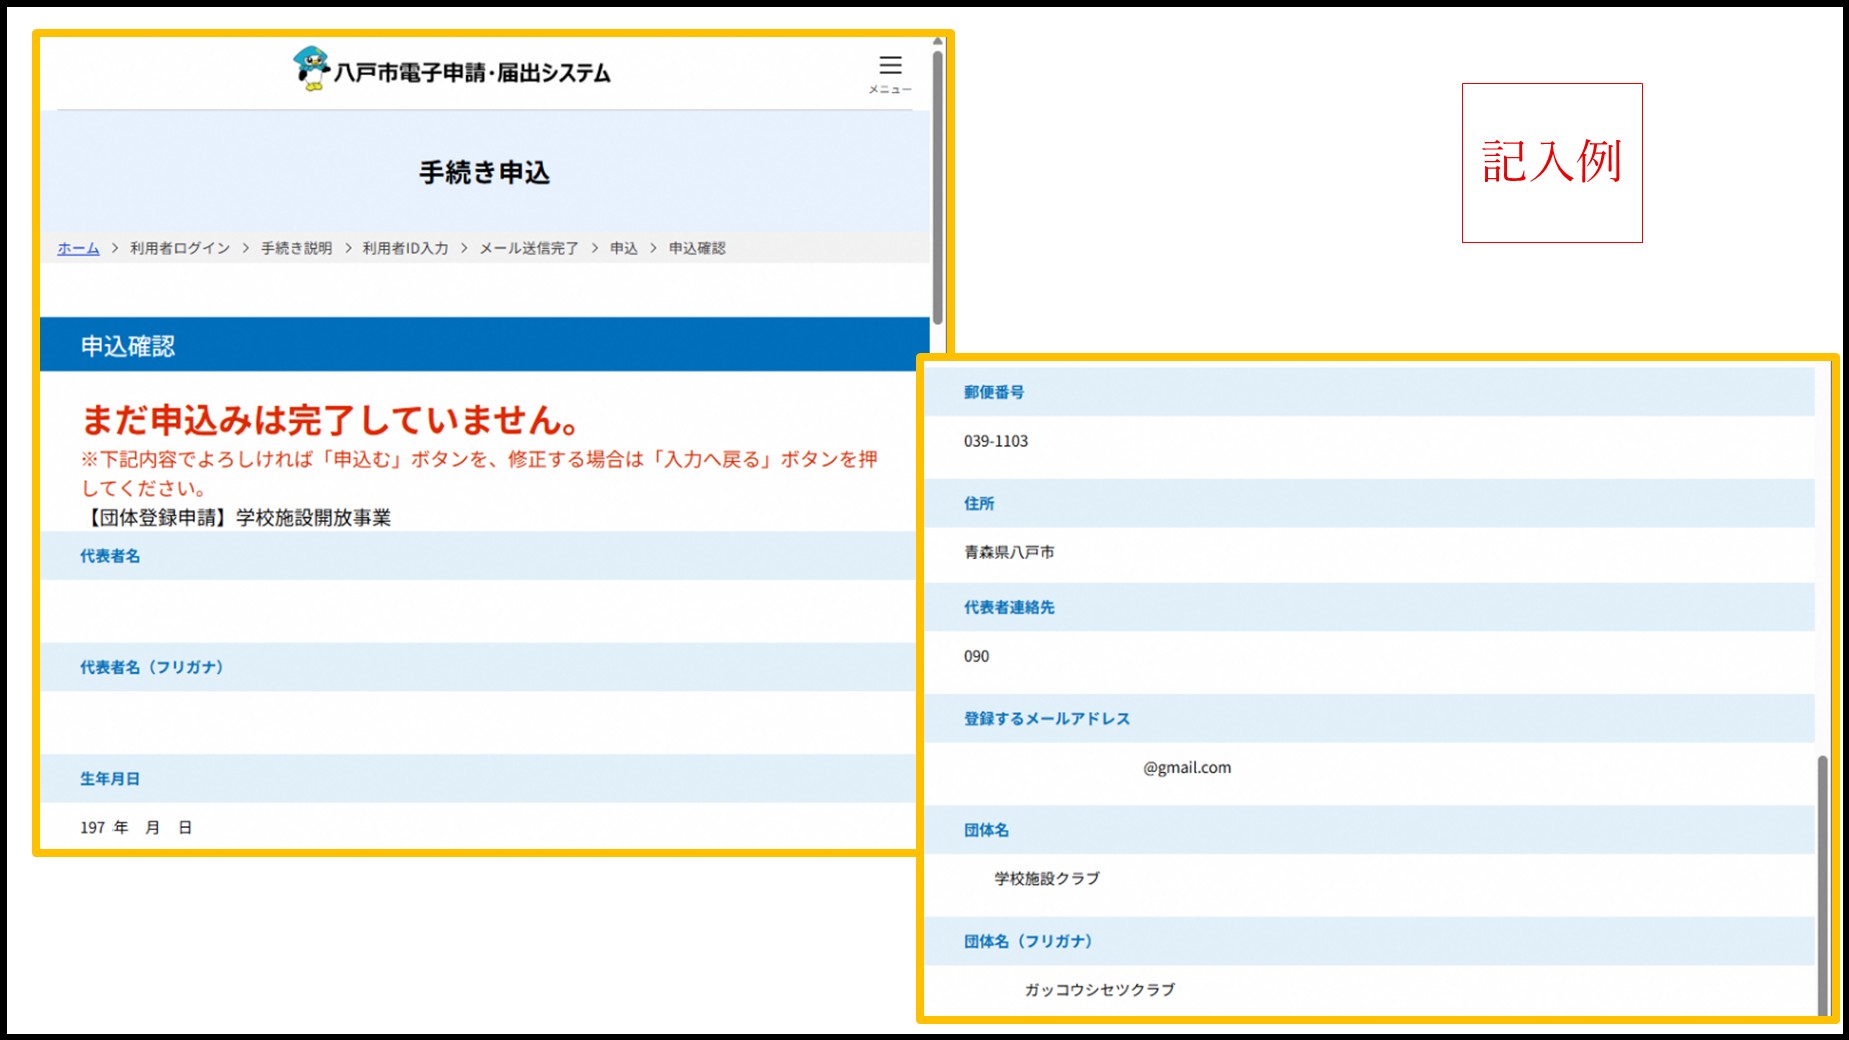
Task: Open the 利用者ID入力 breadcrumb step
Action: tap(404, 247)
